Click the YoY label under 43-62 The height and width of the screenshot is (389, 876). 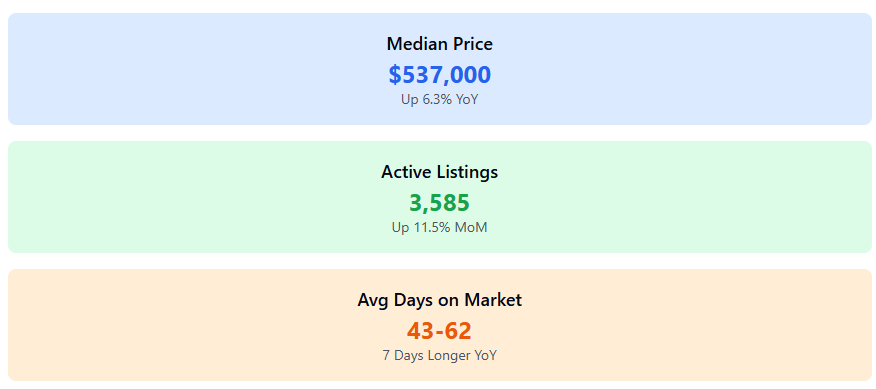pos(485,355)
